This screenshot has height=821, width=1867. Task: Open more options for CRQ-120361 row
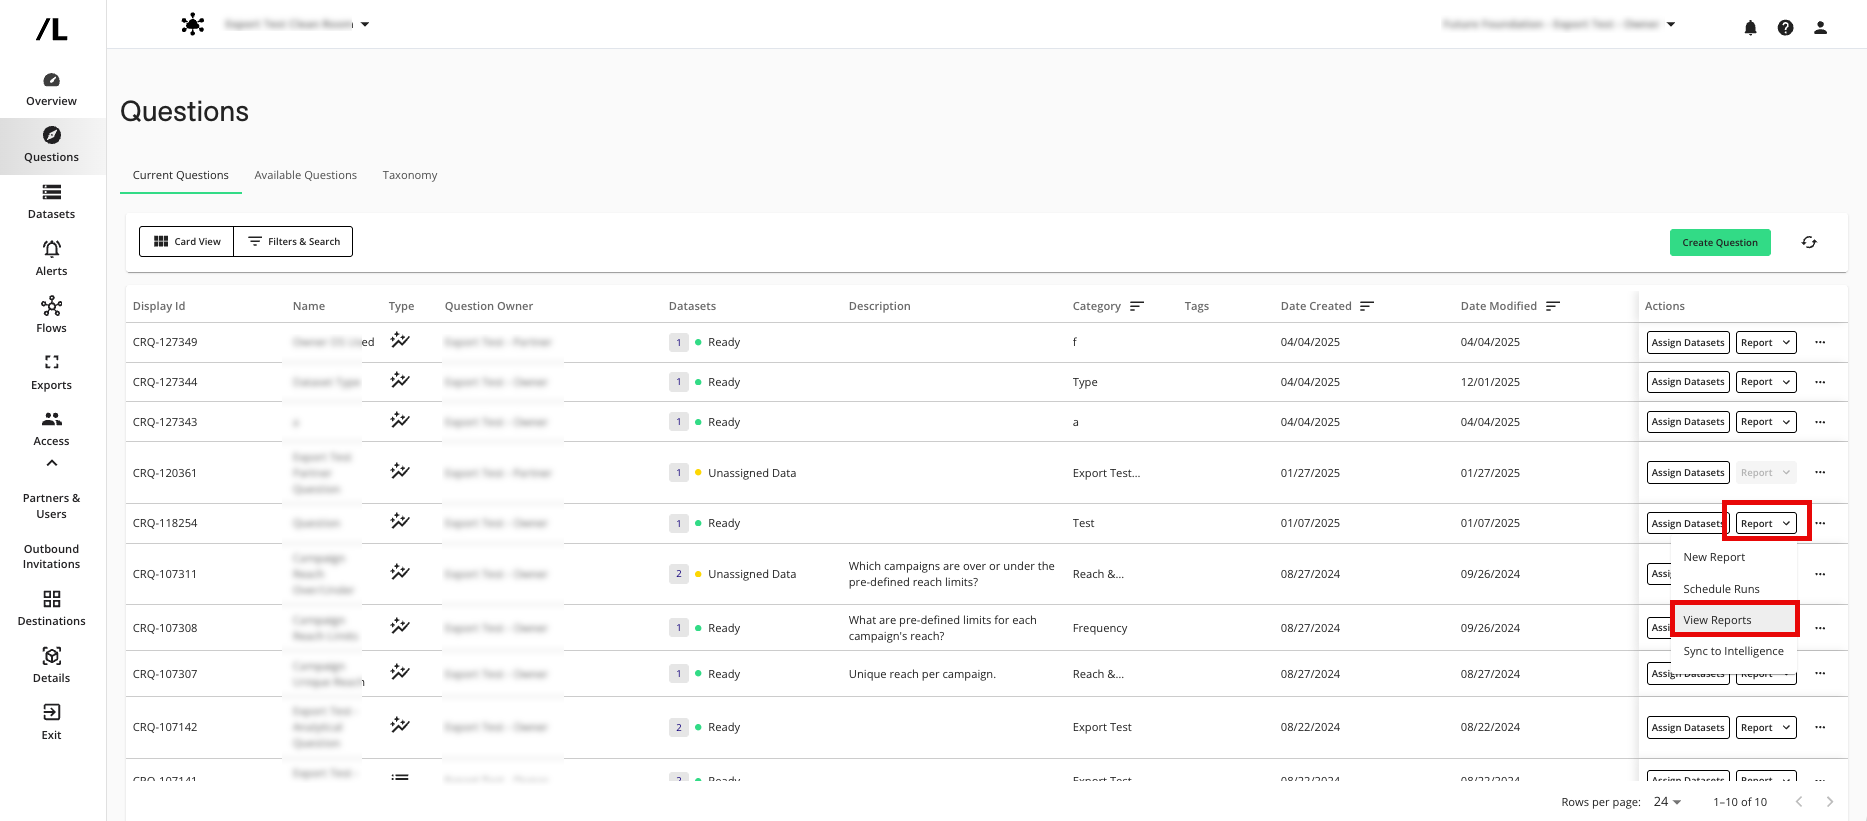pyautogui.click(x=1820, y=472)
